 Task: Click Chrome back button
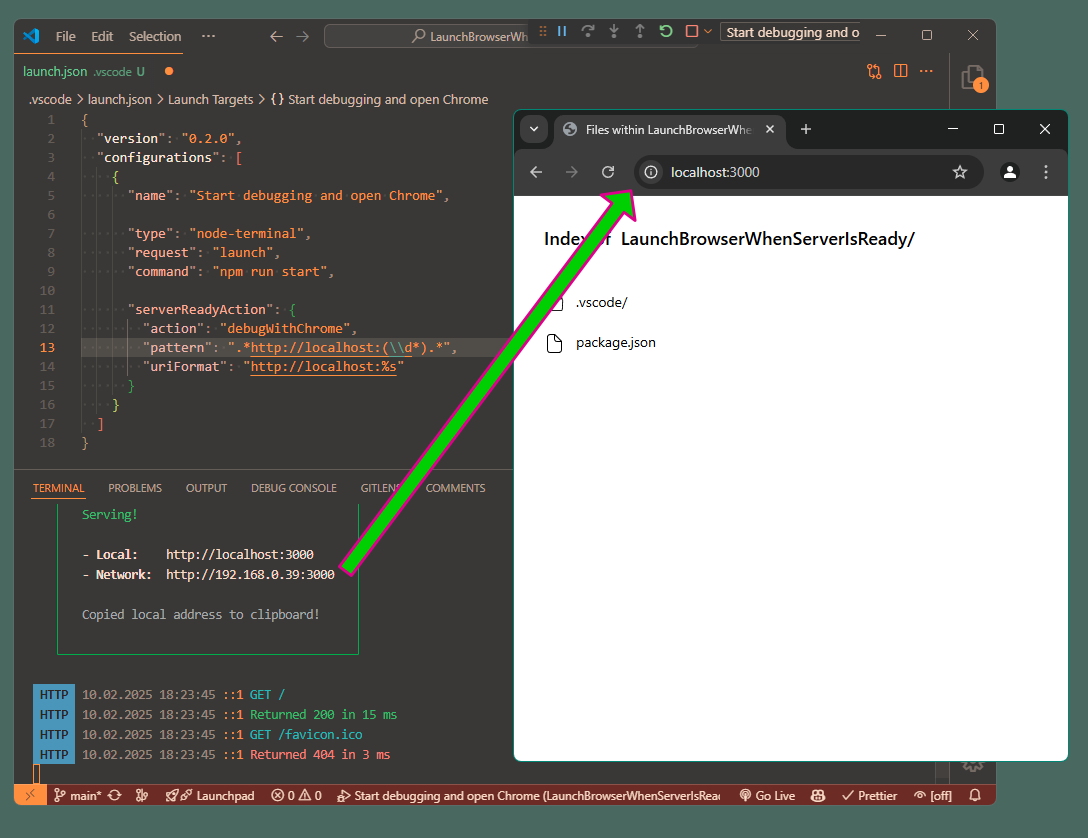[536, 172]
